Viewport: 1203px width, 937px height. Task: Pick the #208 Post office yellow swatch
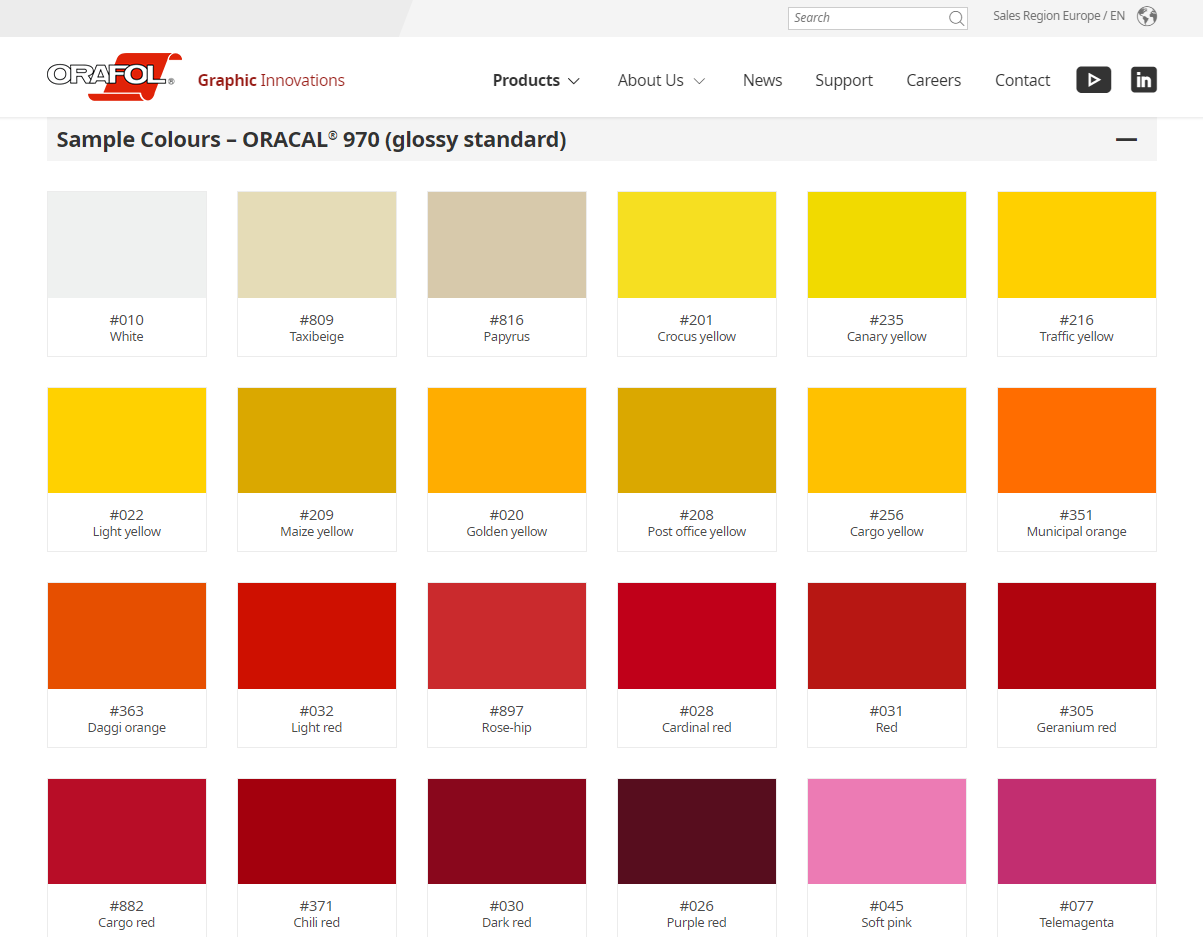point(697,469)
